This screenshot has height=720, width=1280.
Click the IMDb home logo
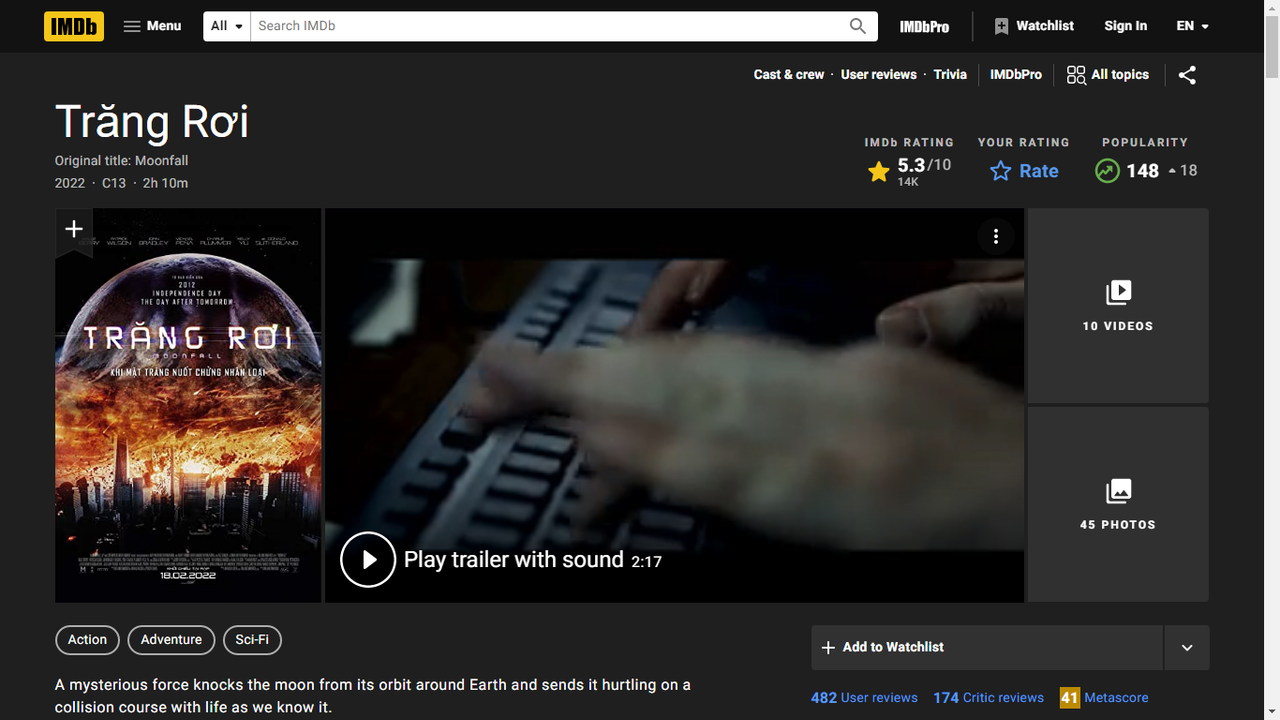pos(74,26)
